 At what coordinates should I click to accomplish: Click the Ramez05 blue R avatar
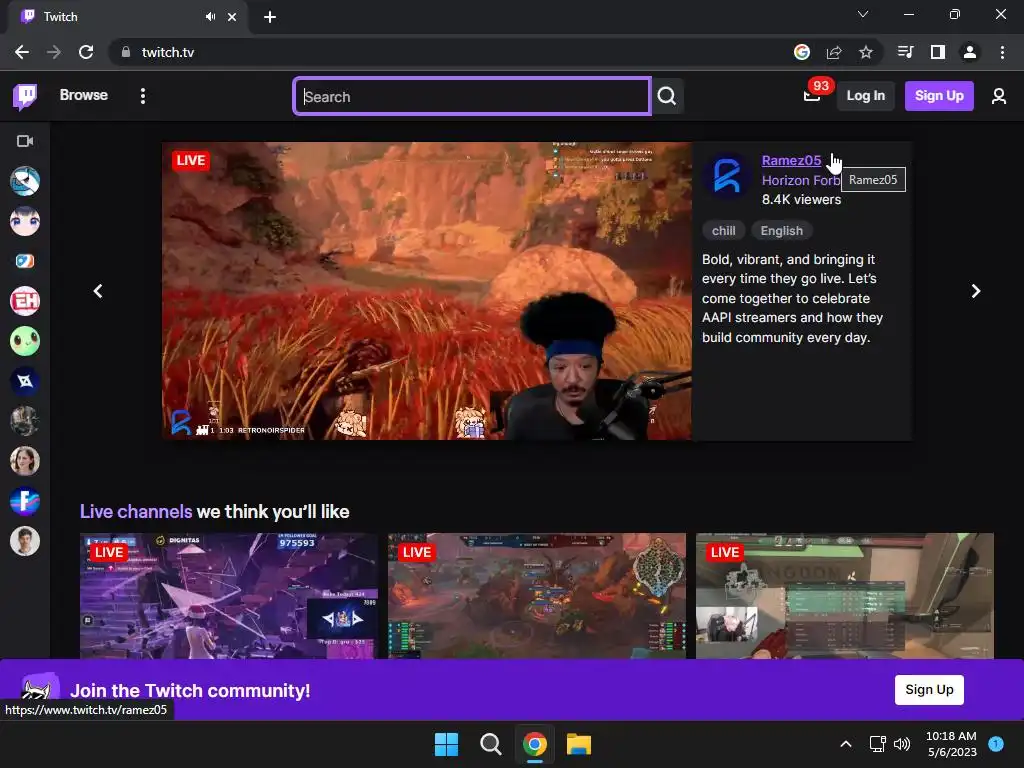[727, 176]
